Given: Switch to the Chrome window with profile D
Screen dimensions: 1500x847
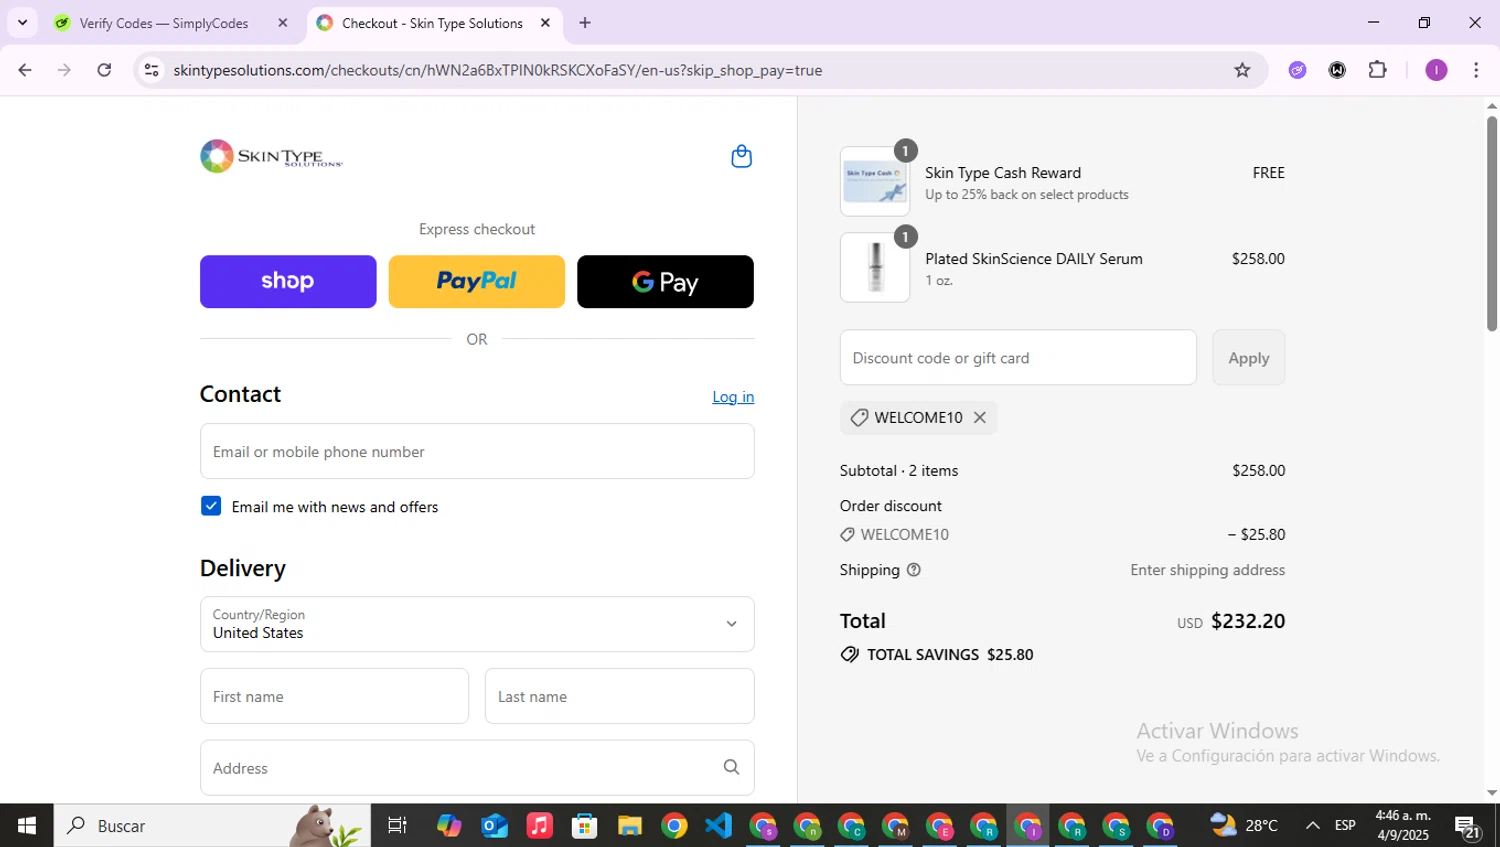Looking at the screenshot, I should click(x=1161, y=826).
